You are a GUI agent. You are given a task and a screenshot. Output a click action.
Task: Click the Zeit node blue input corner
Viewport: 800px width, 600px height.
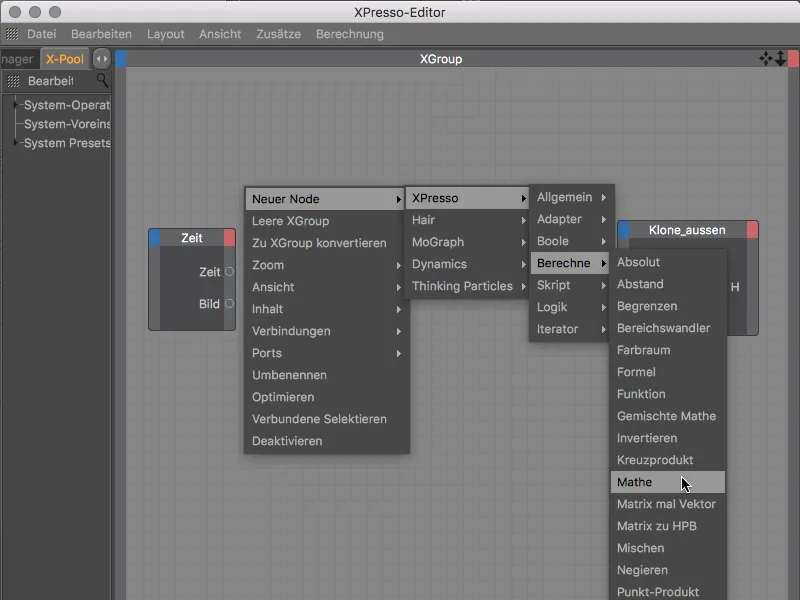pos(155,238)
